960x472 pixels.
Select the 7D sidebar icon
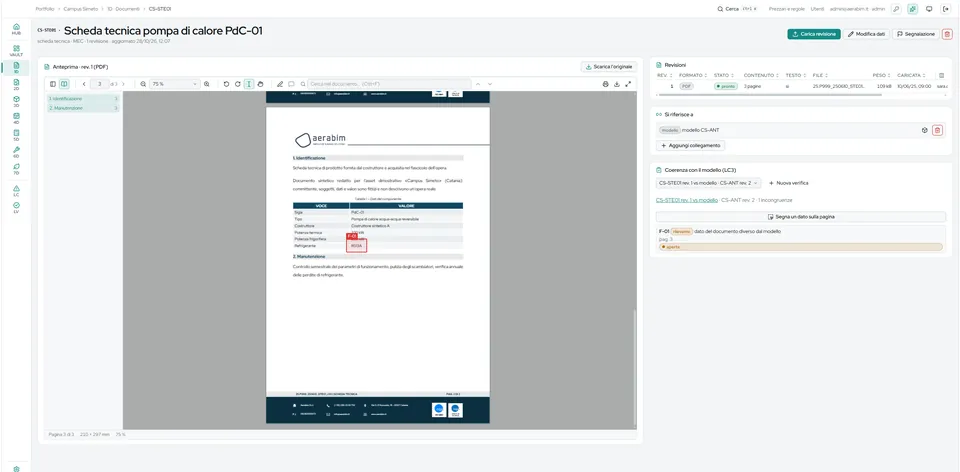click(16, 168)
